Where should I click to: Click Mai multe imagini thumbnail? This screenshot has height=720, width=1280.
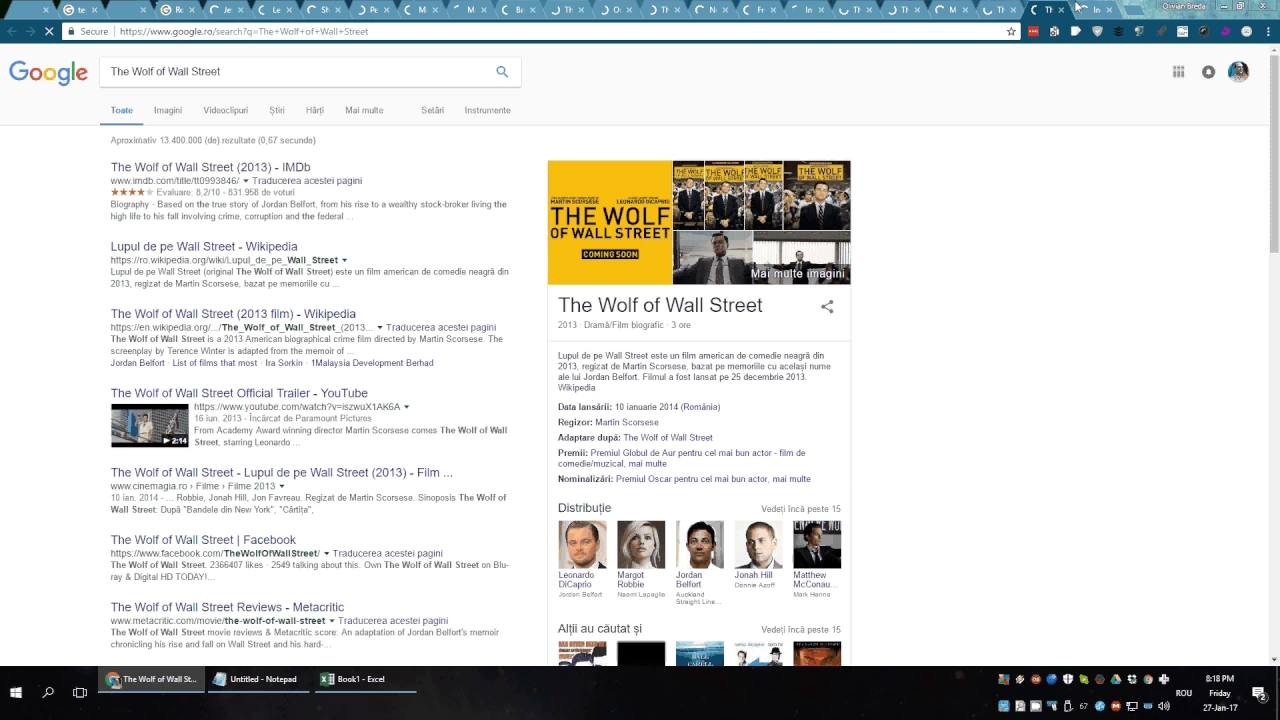[x=801, y=258]
